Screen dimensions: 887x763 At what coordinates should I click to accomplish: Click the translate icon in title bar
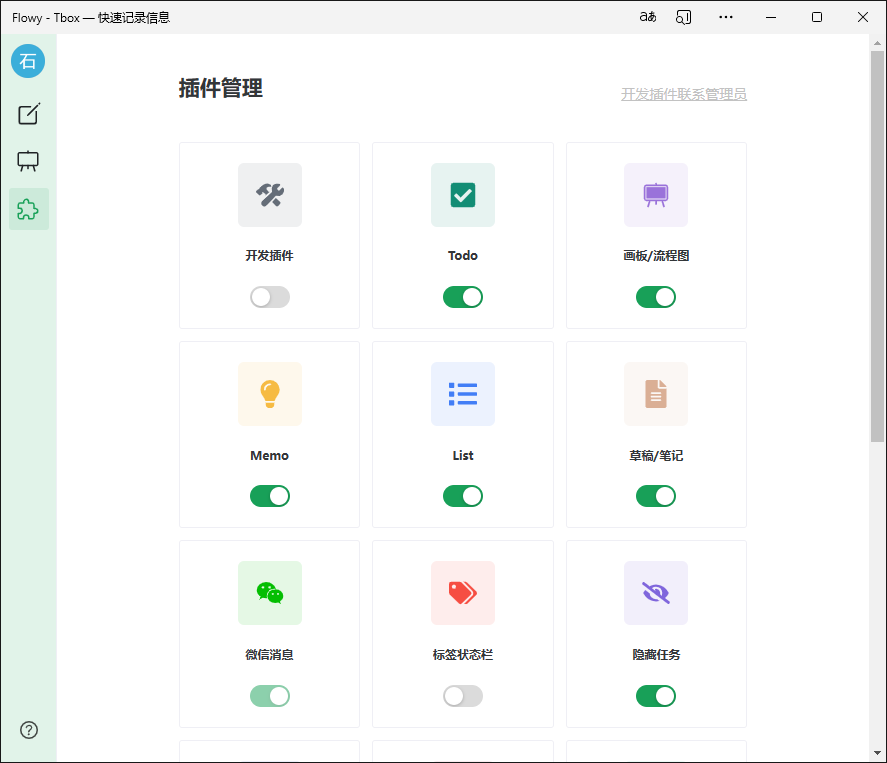647,17
